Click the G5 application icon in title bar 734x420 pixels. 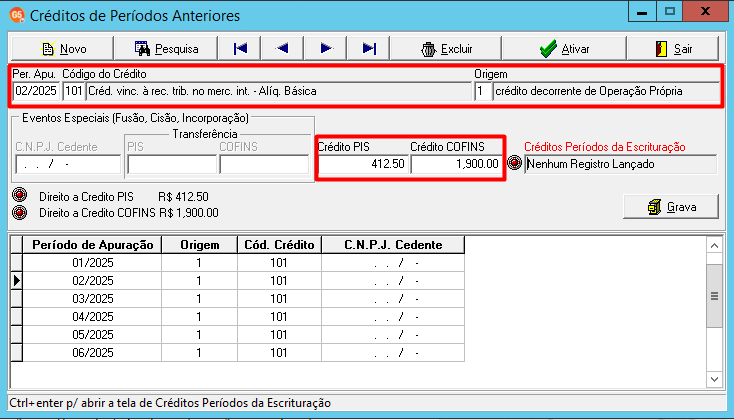click(17, 15)
